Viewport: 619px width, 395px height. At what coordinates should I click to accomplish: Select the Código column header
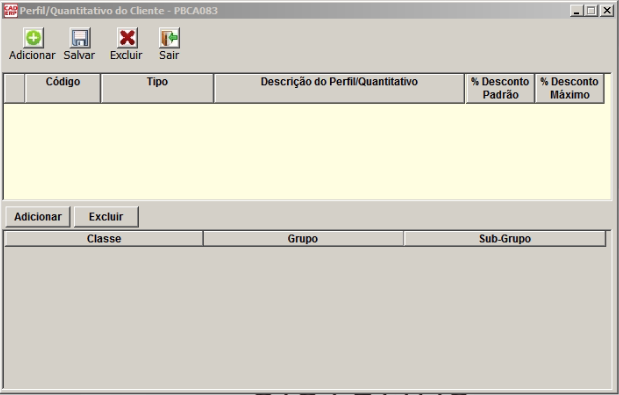[62, 88]
